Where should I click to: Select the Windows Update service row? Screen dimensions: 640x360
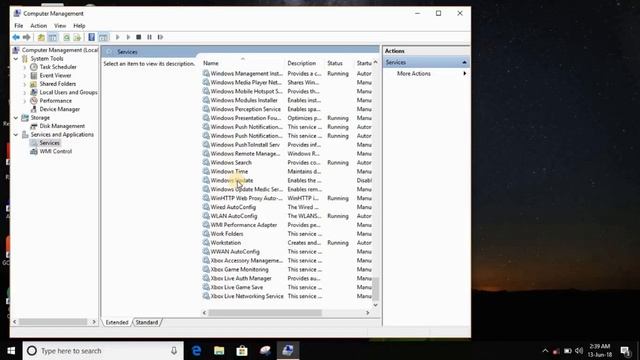tap(287, 180)
